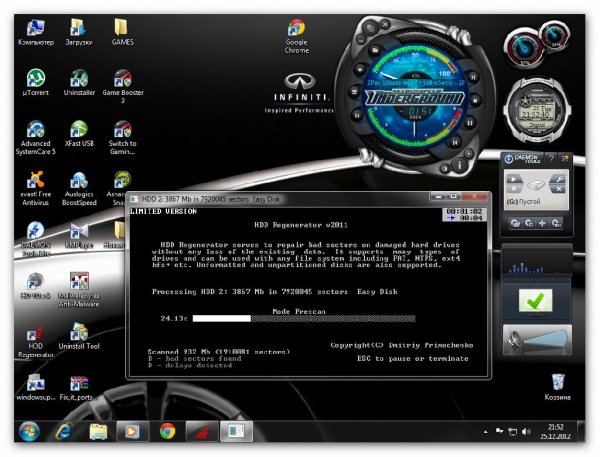Click the DAEMON Tools gadget add plus button
The image size is (600, 457).
[542, 223]
